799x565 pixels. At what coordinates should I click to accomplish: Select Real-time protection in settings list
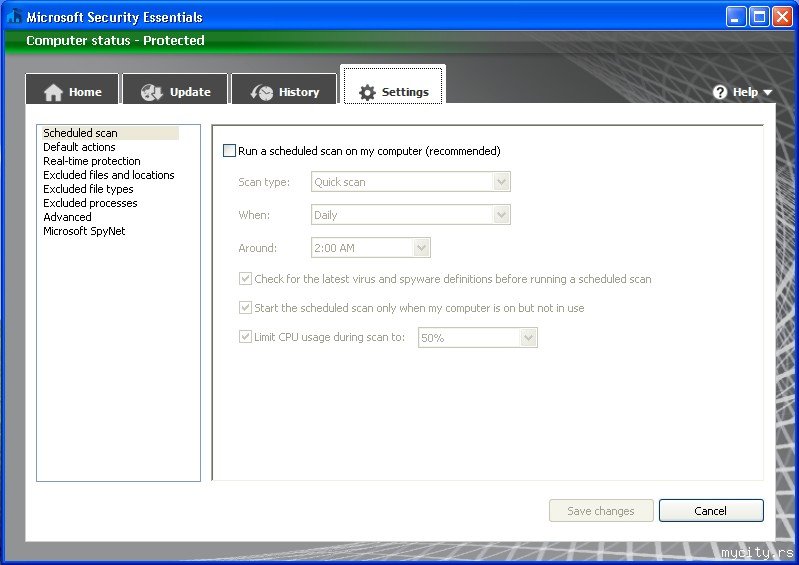pyautogui.click(x=92, y=161)
